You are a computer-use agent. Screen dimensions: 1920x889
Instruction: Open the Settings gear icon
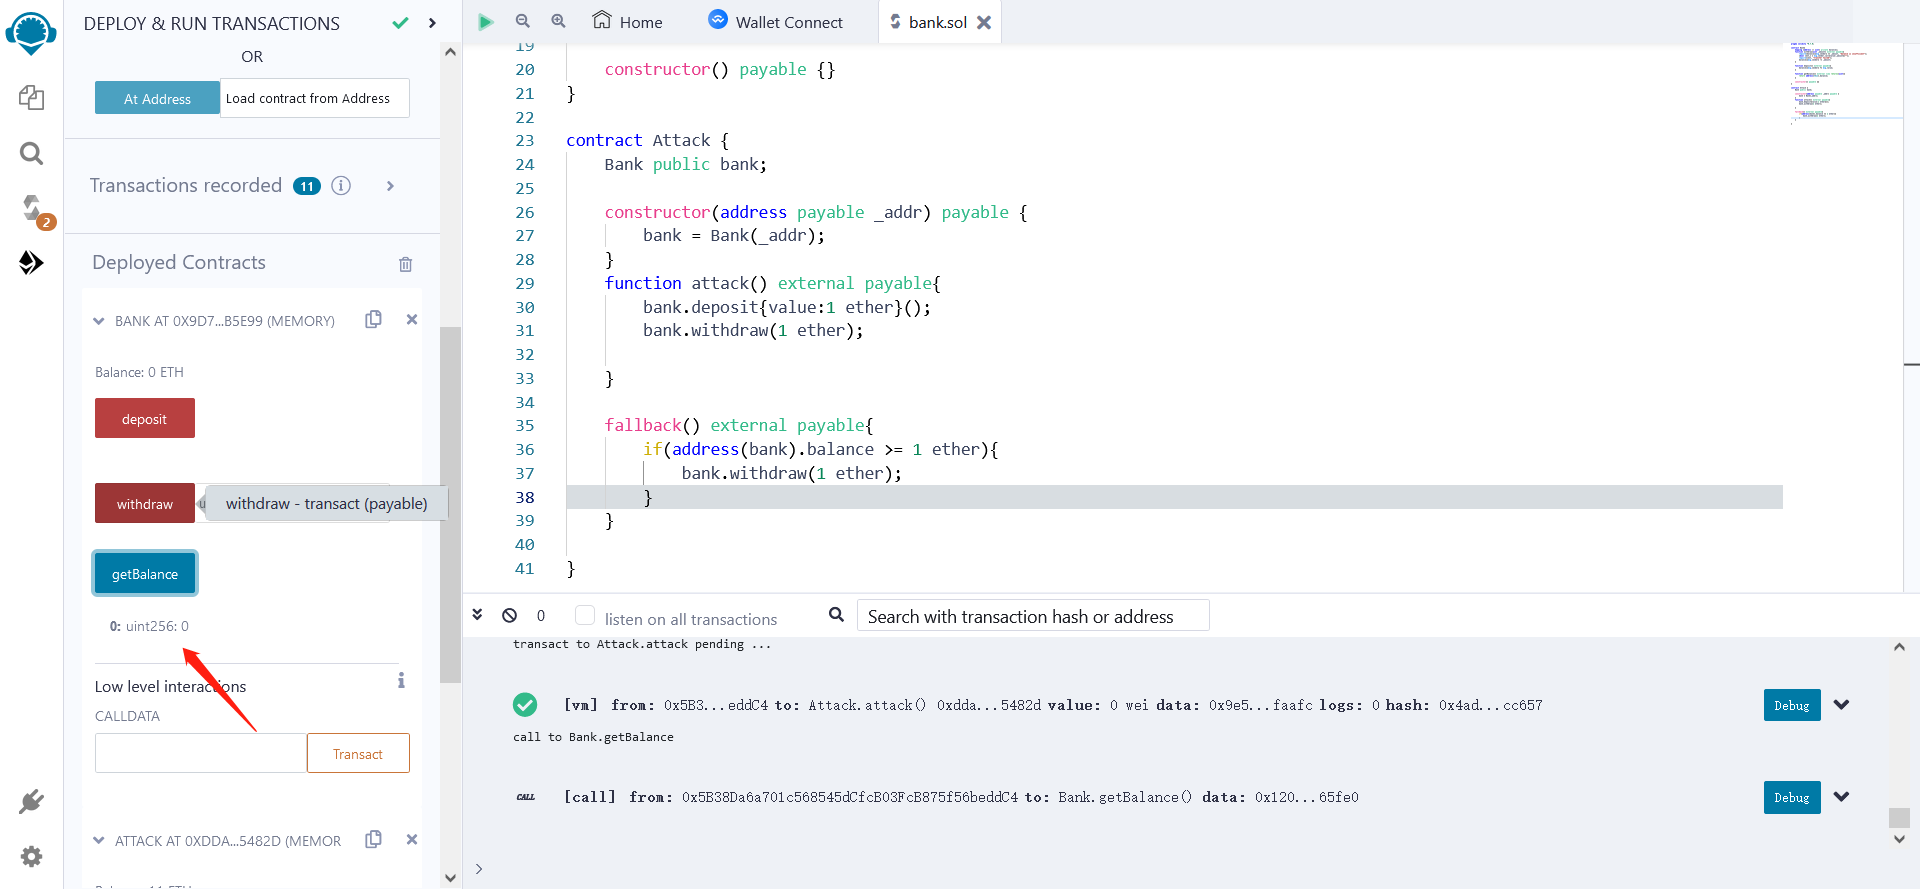pos(31,857)
